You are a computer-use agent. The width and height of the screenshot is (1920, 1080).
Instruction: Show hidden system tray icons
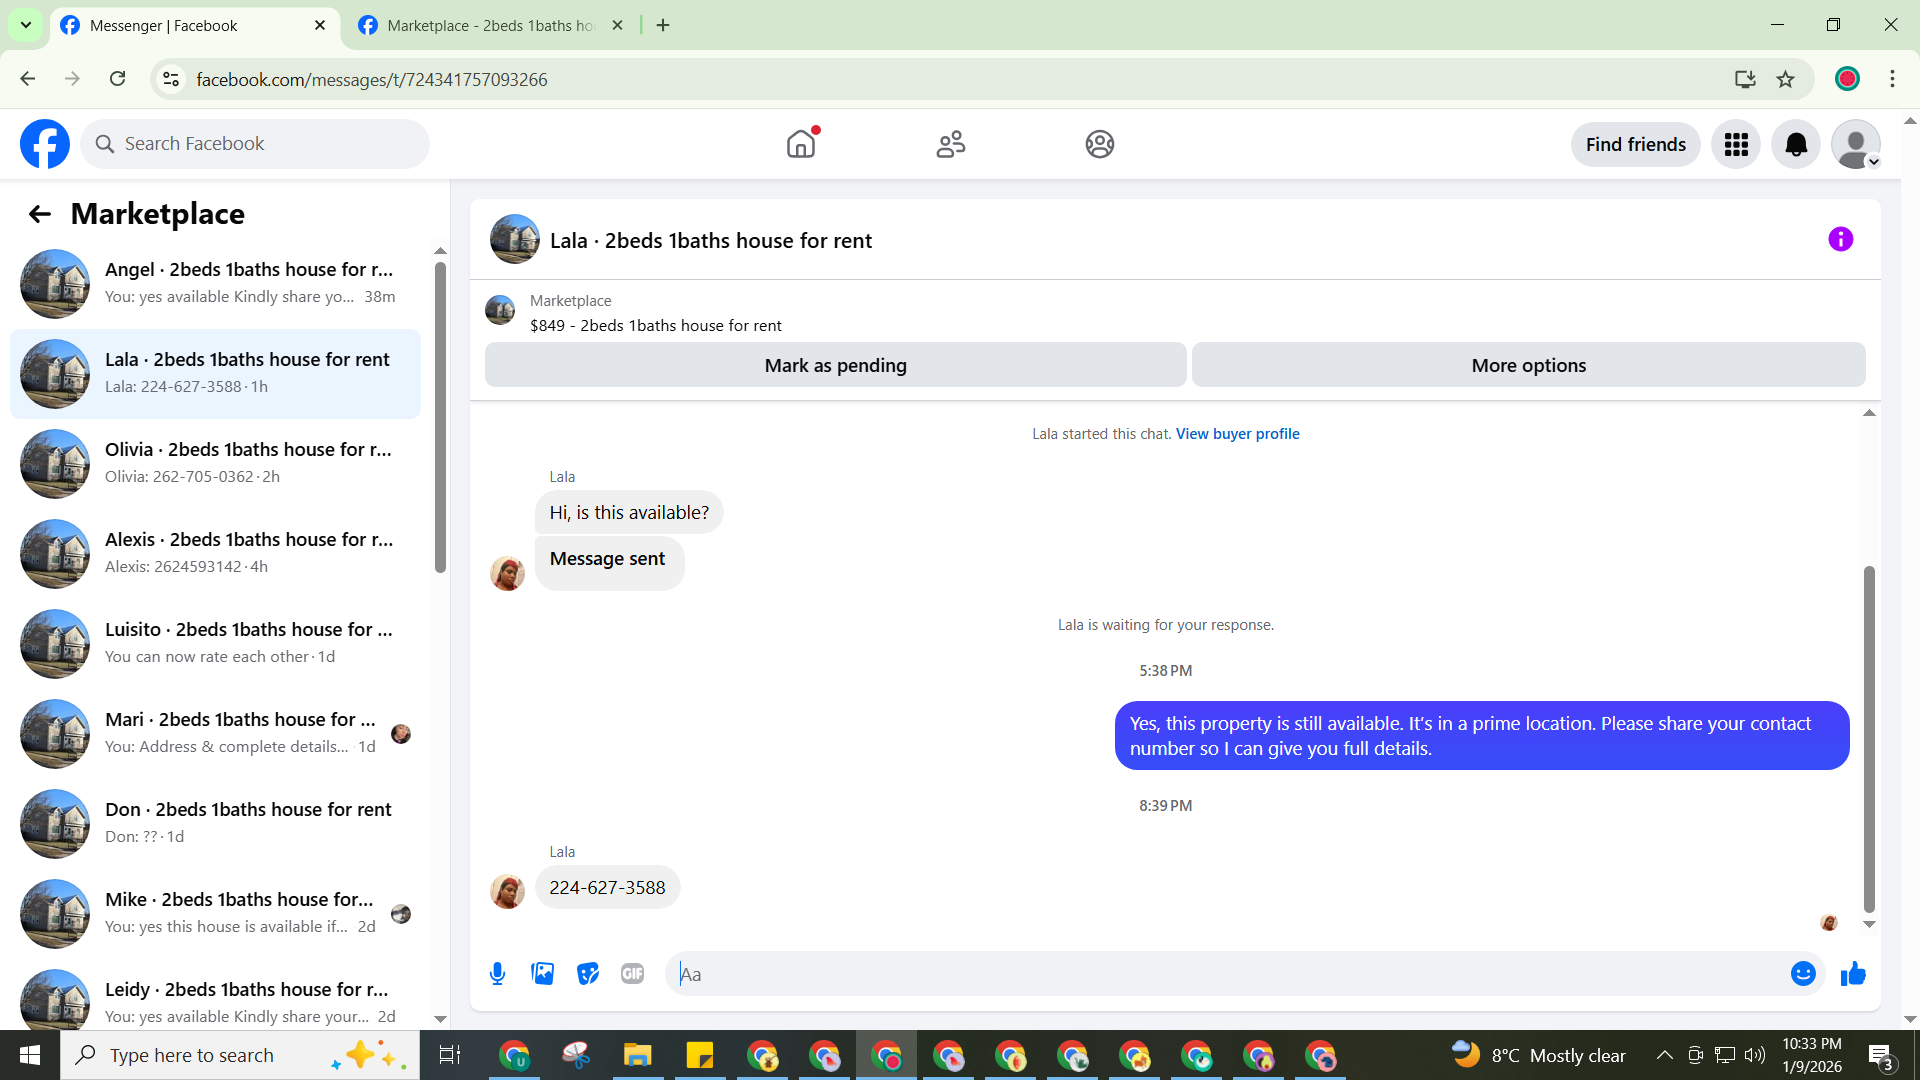pyautogui.click(x=1664, y=1055)
